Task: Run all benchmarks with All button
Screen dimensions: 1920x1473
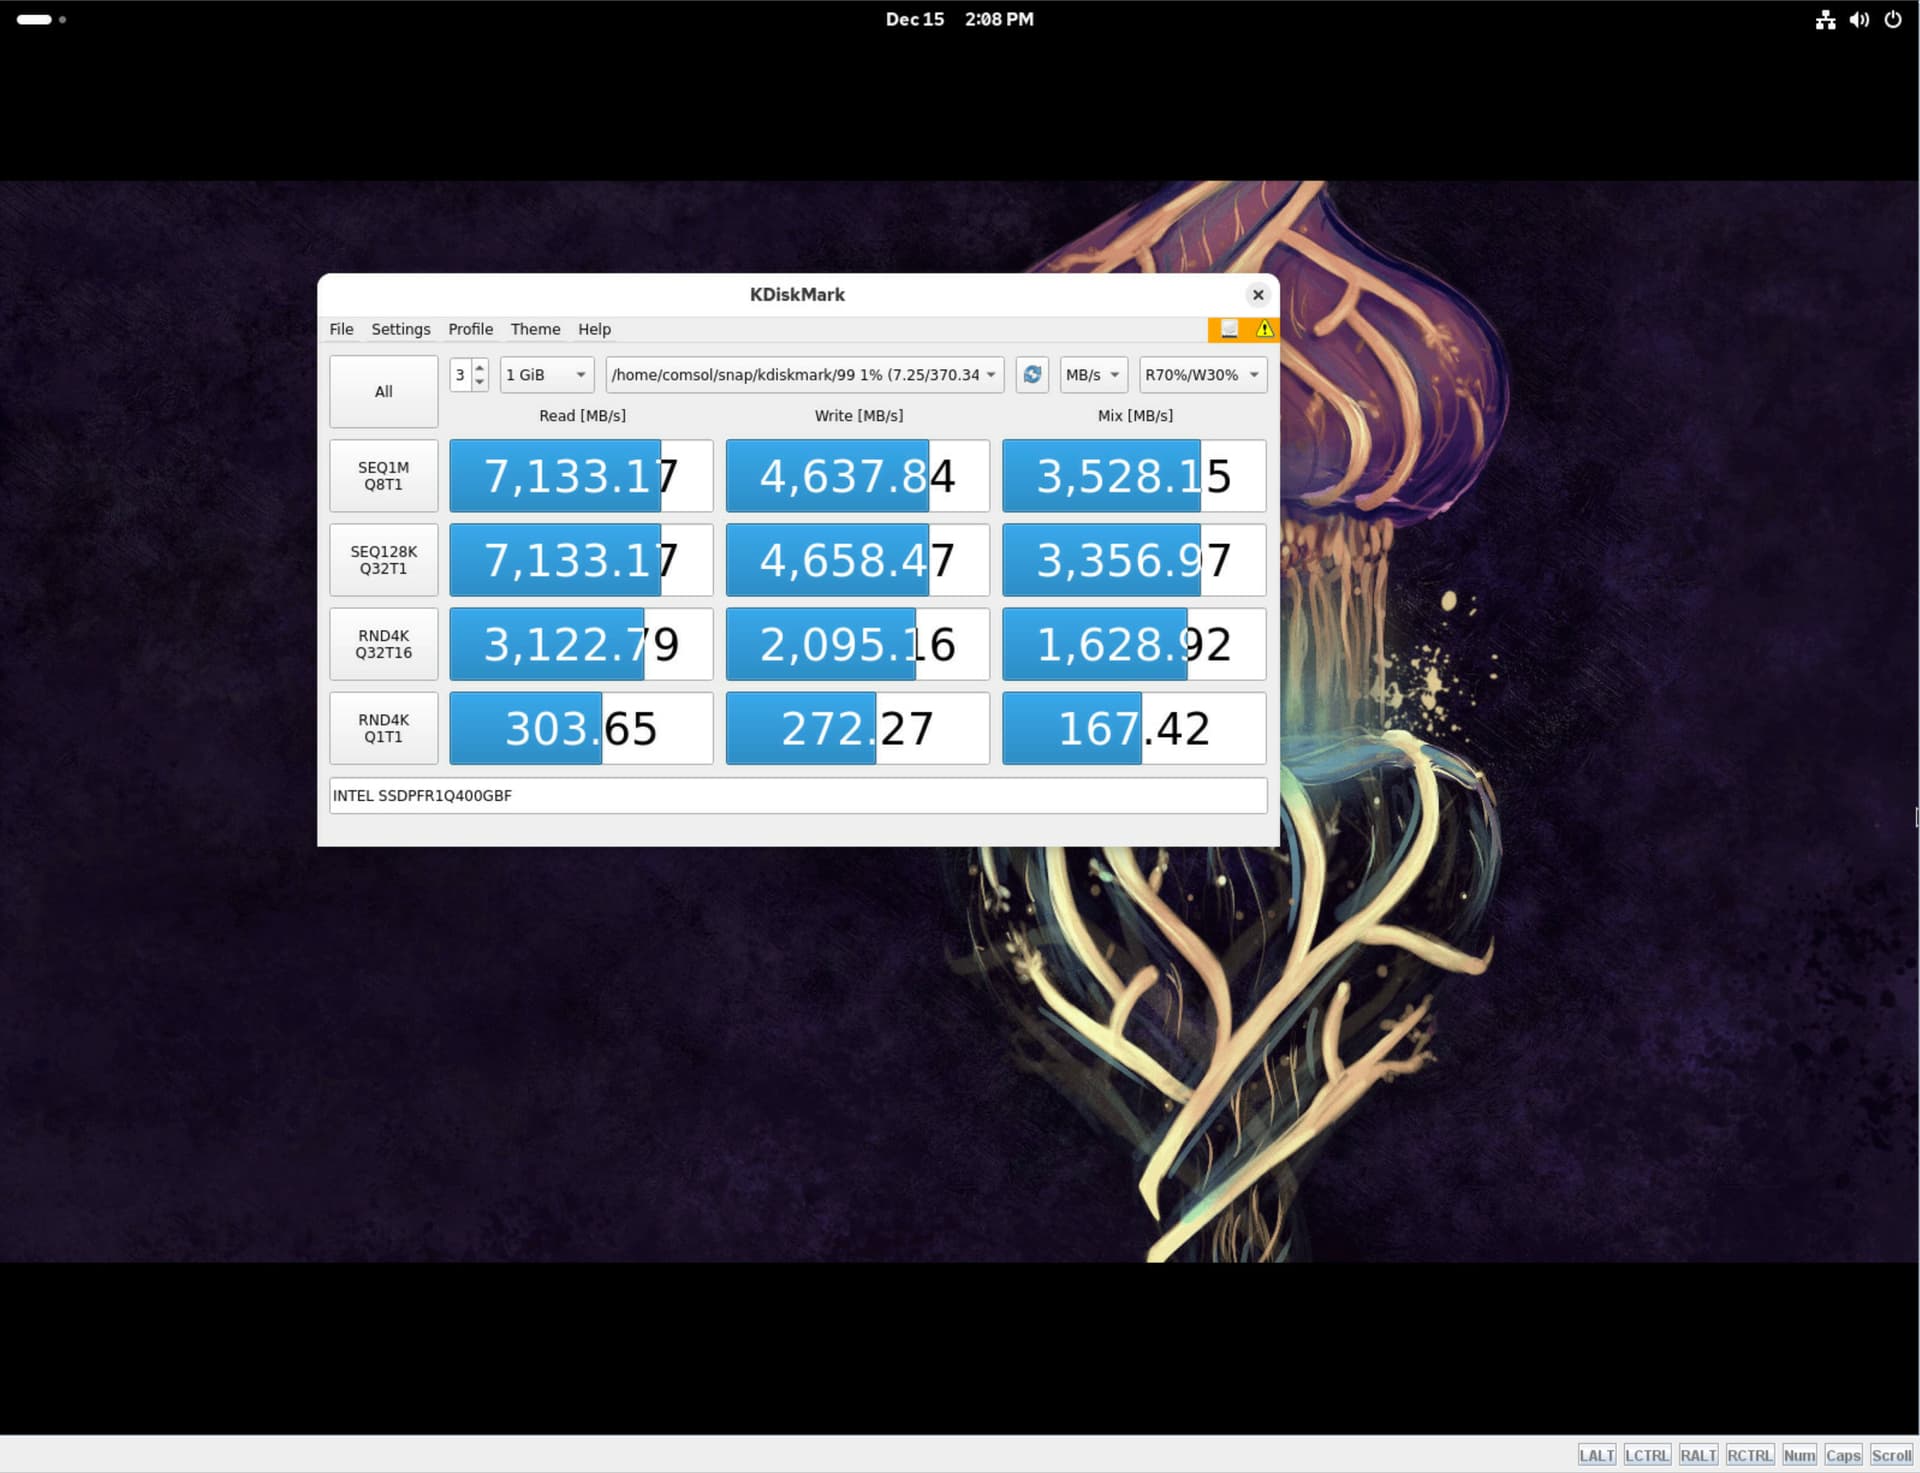Action: [383, 392]
